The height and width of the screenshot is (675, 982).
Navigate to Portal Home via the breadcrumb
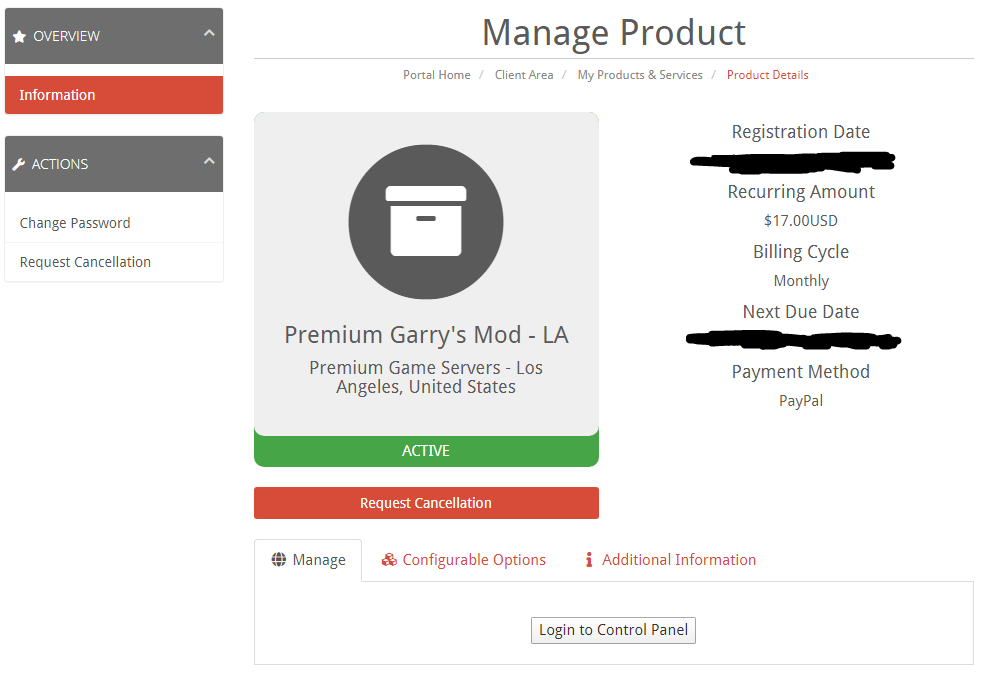437,74
